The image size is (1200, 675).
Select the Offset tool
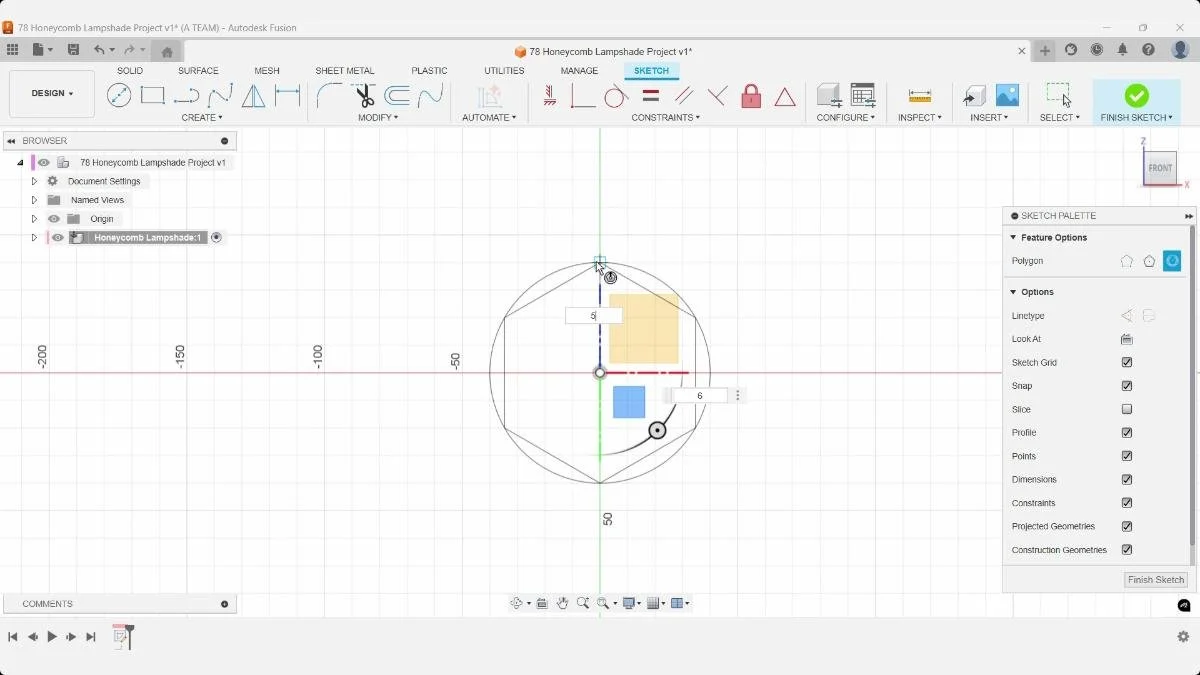[x=397, y=96]
